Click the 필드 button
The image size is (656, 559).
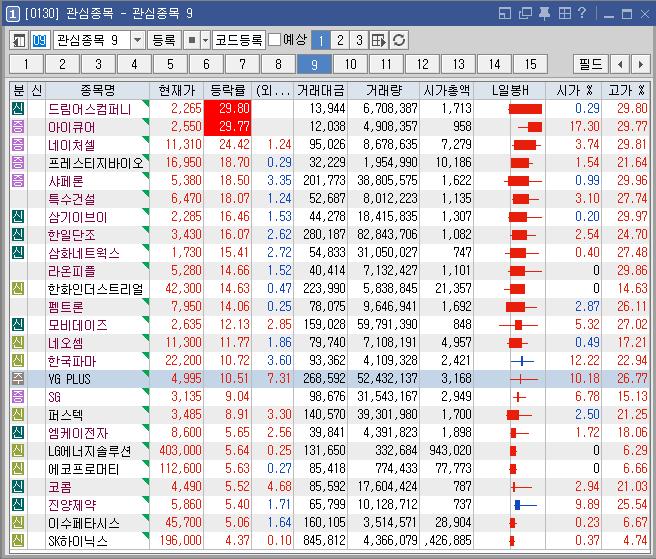pos(591,64)
